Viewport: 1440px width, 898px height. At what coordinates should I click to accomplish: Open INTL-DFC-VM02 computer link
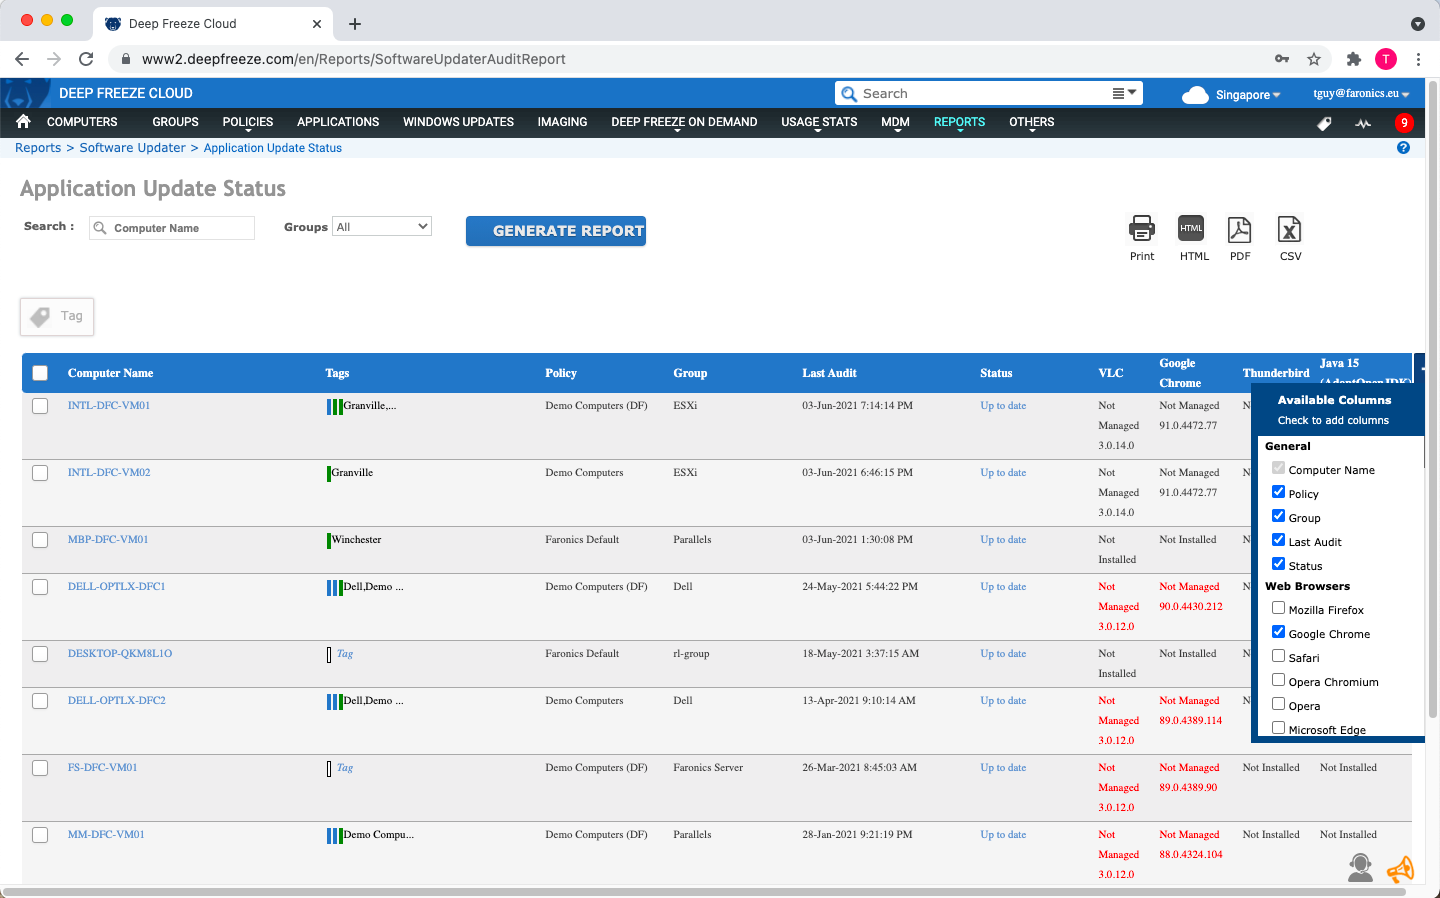click(x=109, y=473)
